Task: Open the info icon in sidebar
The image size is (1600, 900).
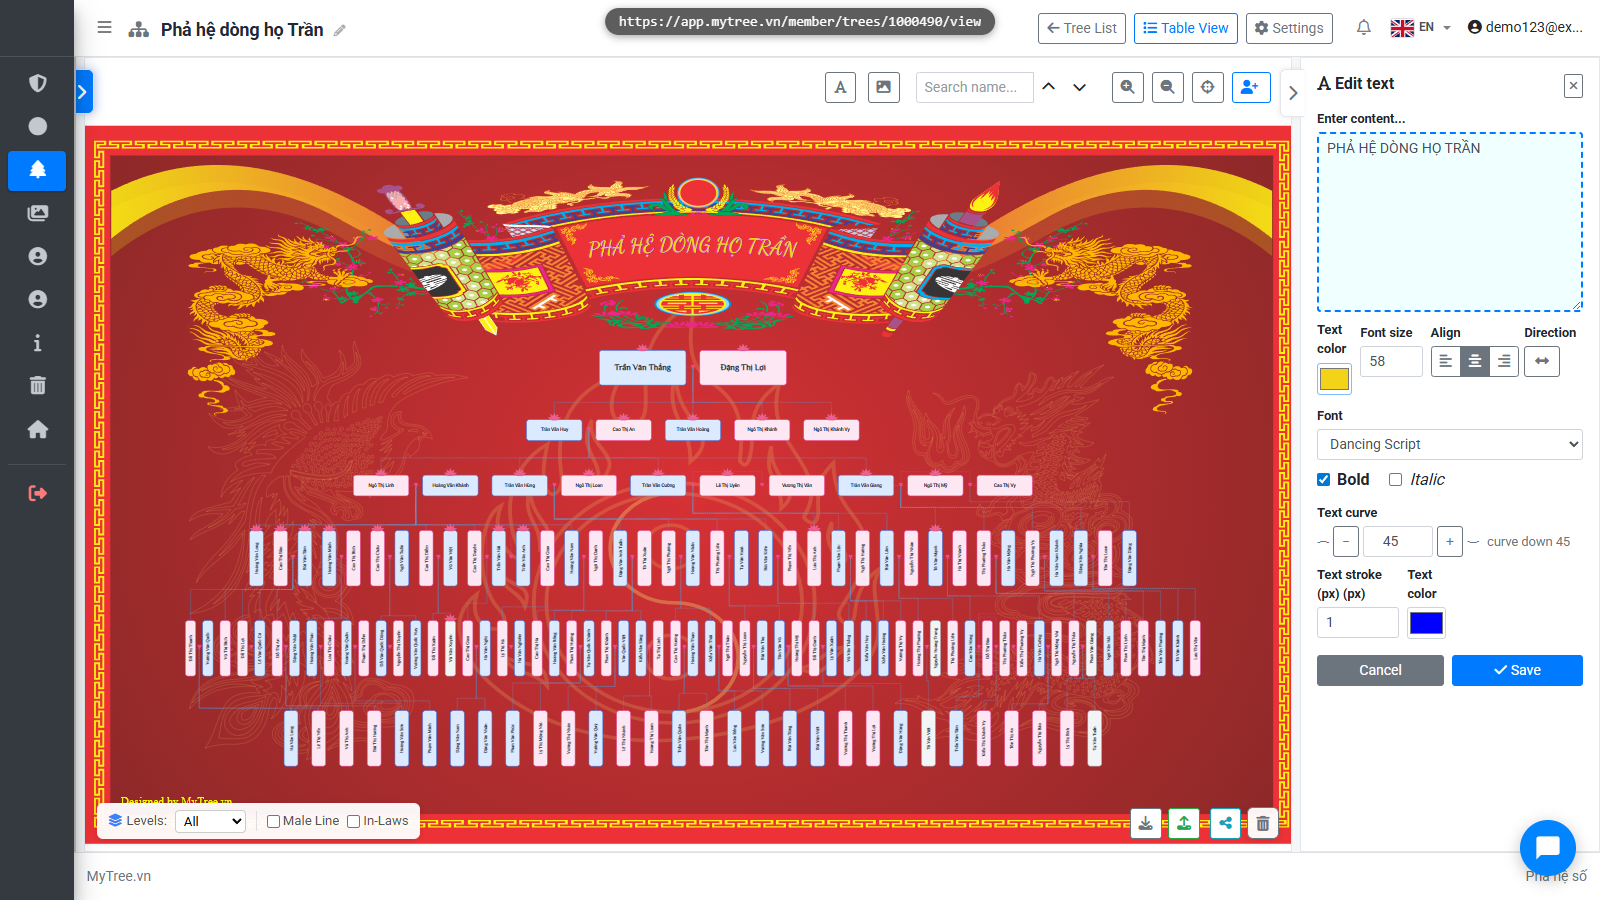Action: [x=37, y=343]
